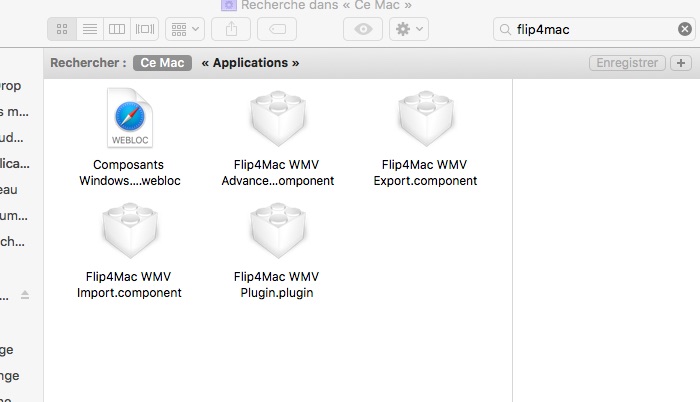Screen dimensions: 700x402
Task: Select Flip4Mac WMV Plugin.plugin icon
Action: tap(278, 230)
